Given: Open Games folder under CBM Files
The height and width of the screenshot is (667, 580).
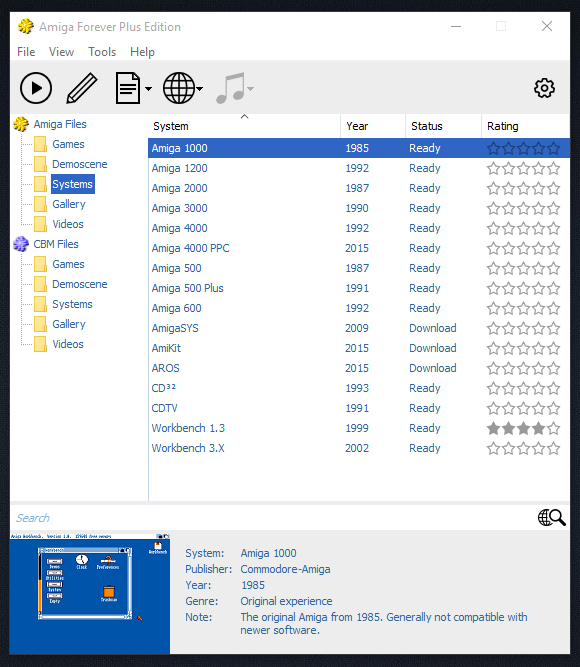Looking at the screenshot, I should tap(68, 264).
